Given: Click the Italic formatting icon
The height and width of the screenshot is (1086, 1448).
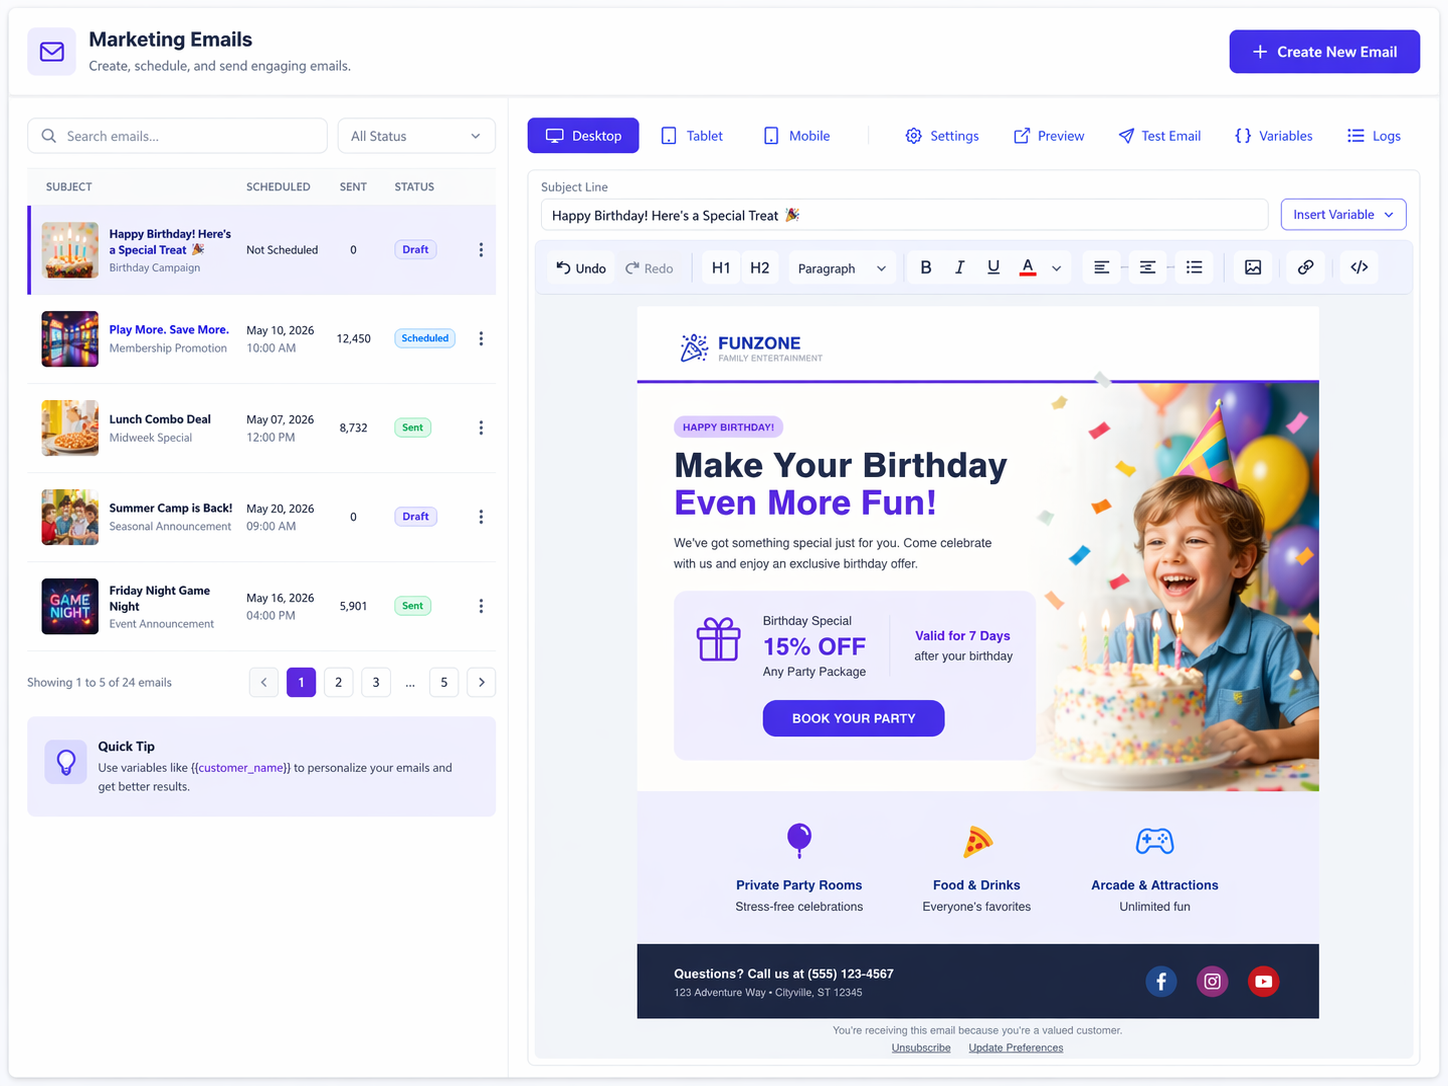Looking at the screenshot, I should (x=959, y=267).
